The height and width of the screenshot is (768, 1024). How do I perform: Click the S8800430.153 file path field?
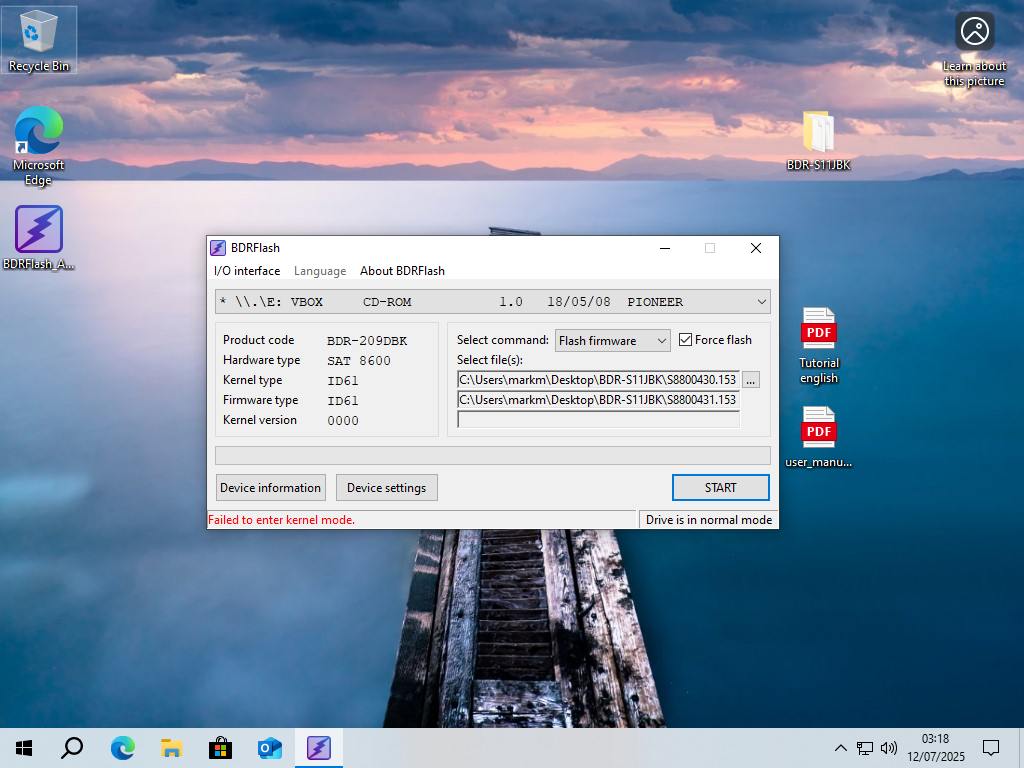click(x=598, y=379)
